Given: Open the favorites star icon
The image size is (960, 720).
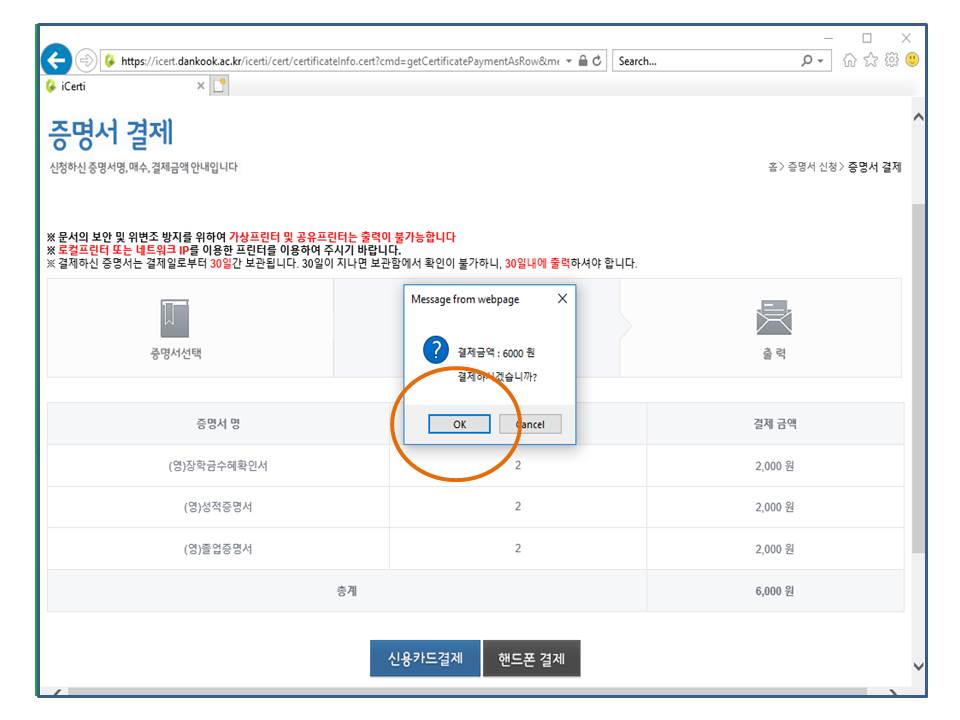Looking at the screenshot, I should coord(872,61).
